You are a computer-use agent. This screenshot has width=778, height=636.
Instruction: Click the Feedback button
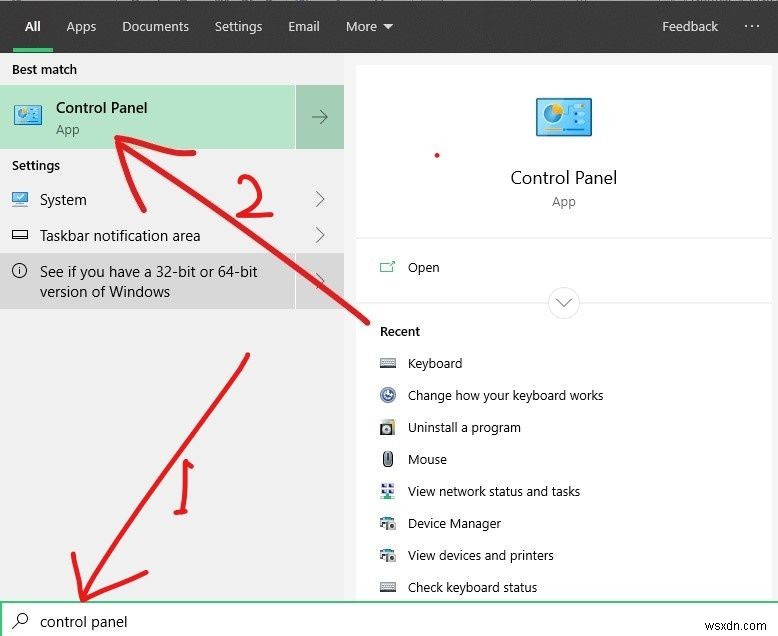coord(690,26)
